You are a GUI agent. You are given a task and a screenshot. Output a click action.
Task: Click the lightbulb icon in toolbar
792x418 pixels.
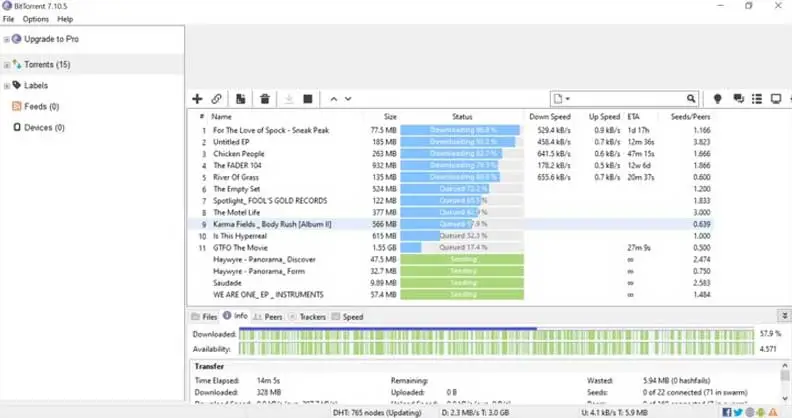(717, 99)
